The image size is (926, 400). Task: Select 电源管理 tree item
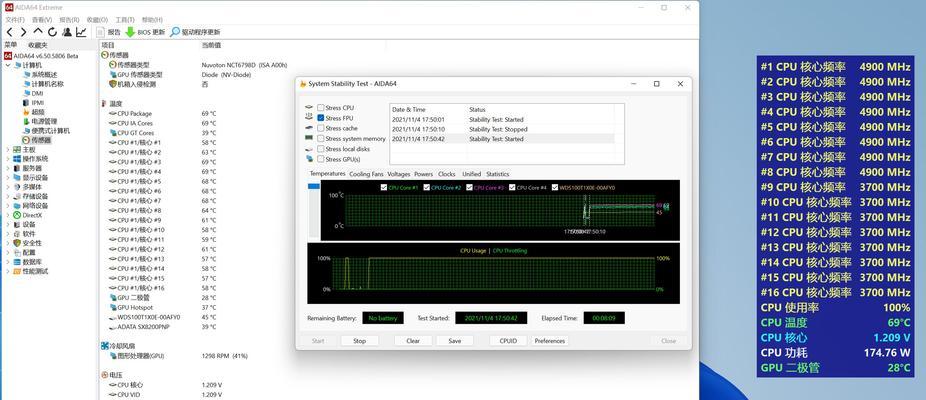pos(40,121)
